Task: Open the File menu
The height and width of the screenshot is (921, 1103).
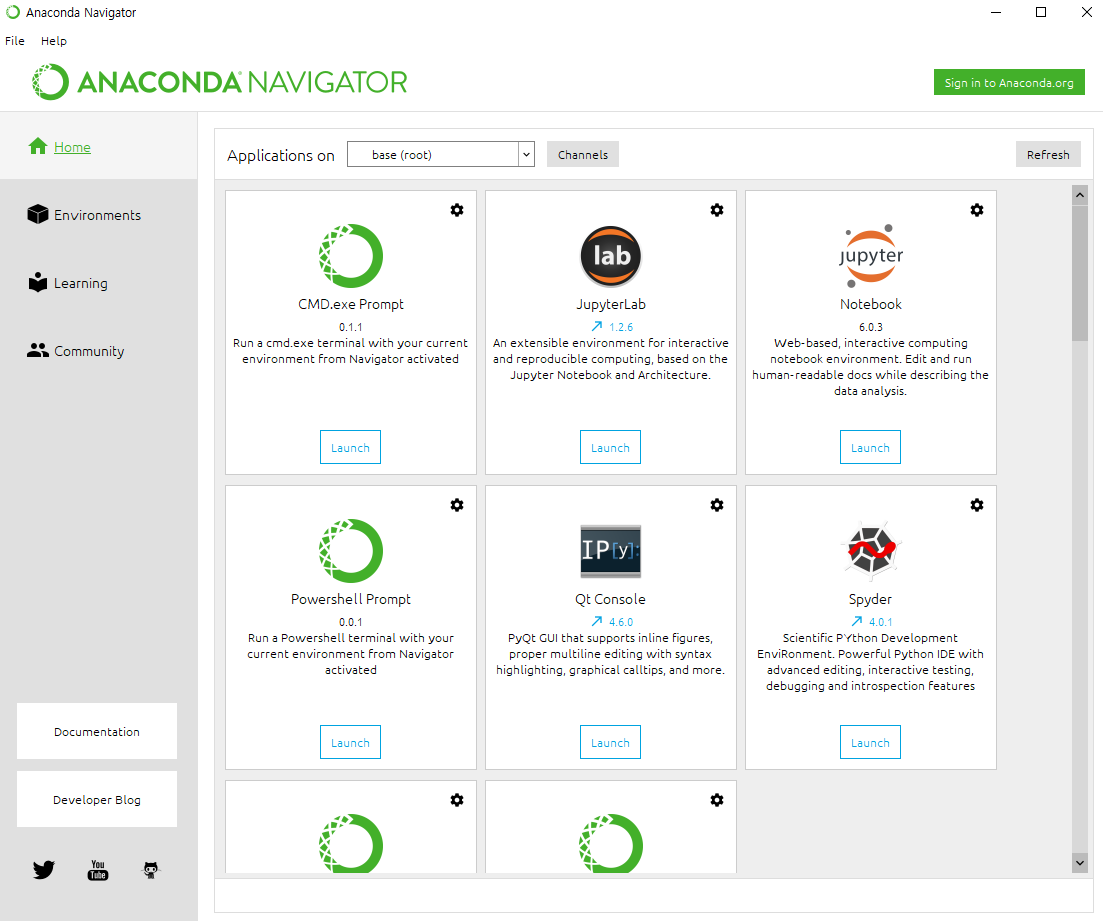Action: pyautogui.click(x=15, y=41)
